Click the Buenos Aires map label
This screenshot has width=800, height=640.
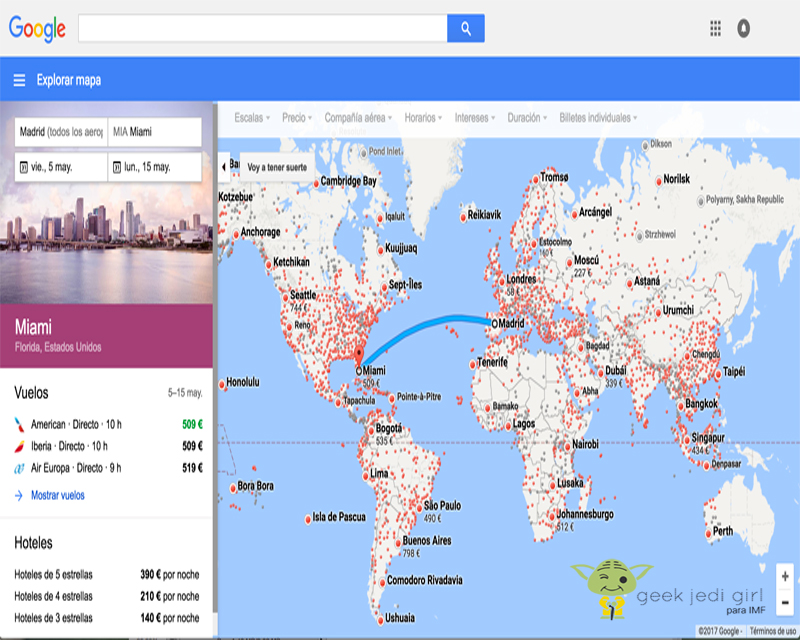[x=427, y=540]
